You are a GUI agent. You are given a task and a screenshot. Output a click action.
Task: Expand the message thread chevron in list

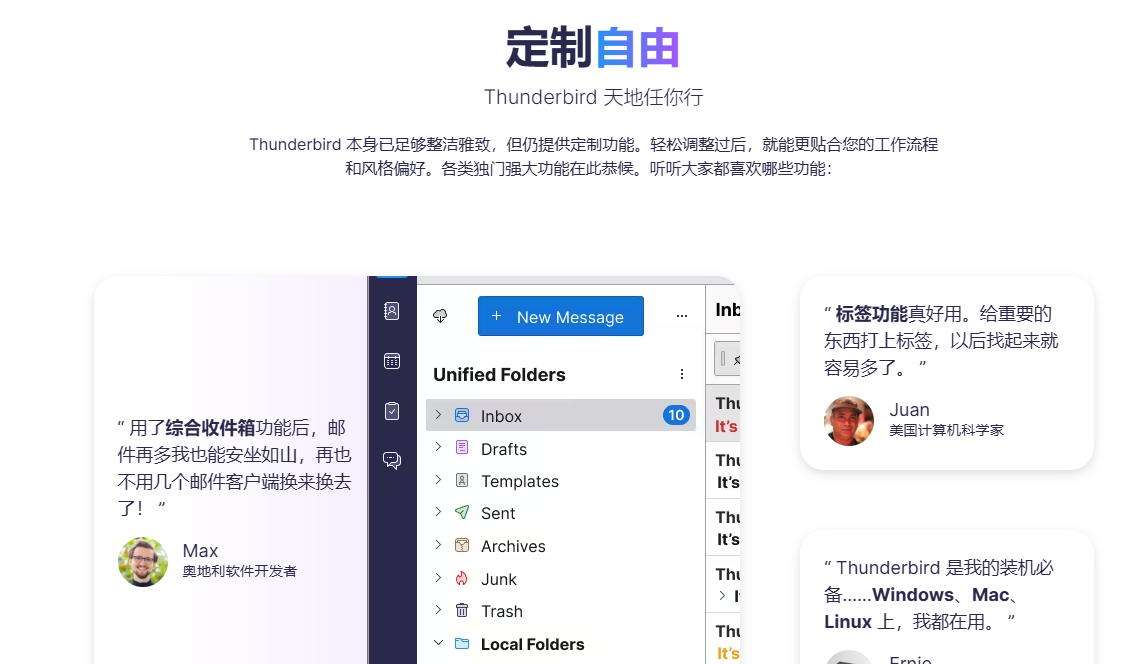[x=722, y=596]
